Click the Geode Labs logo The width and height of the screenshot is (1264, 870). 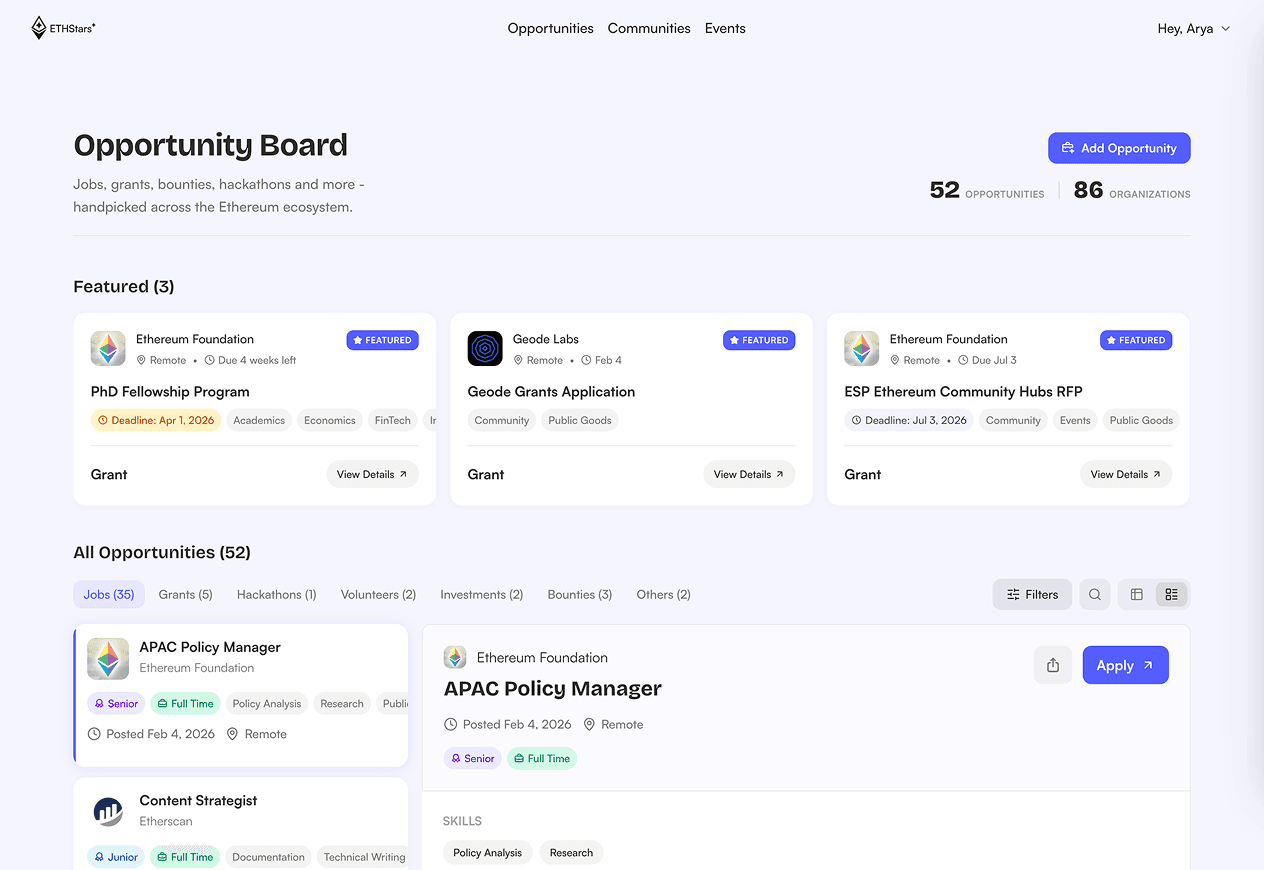click(x=485, y=348)
